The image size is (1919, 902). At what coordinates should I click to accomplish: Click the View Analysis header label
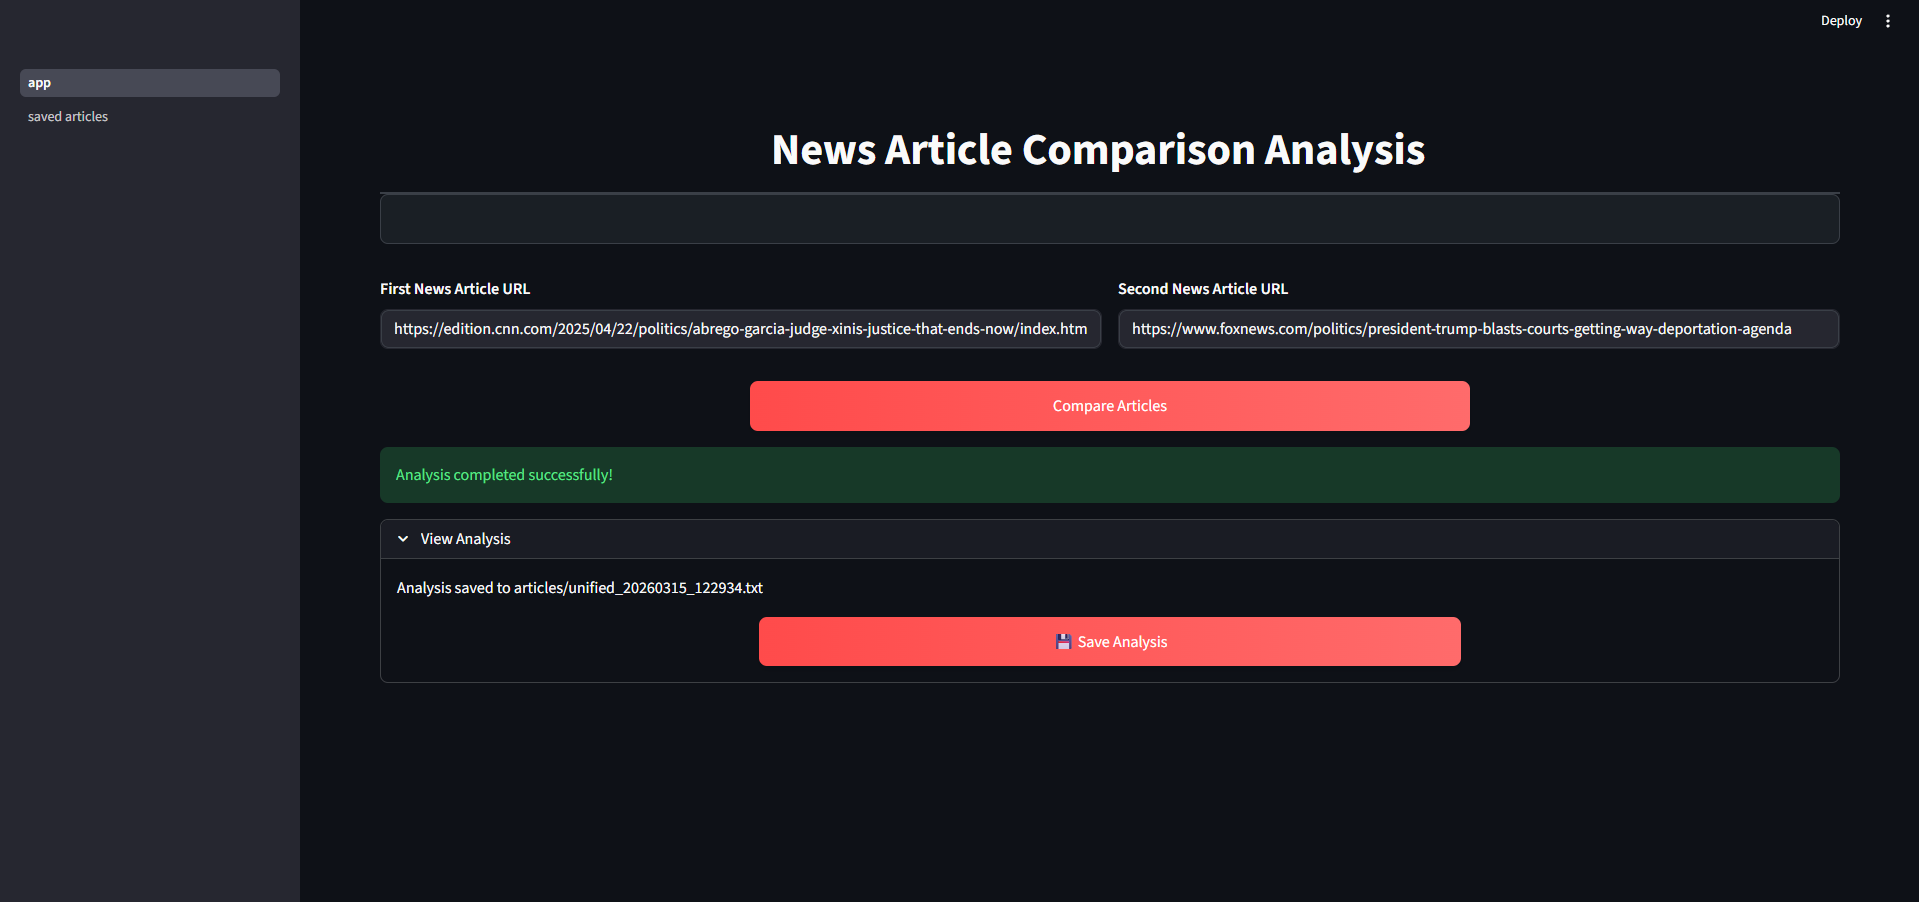click(465, 539)
